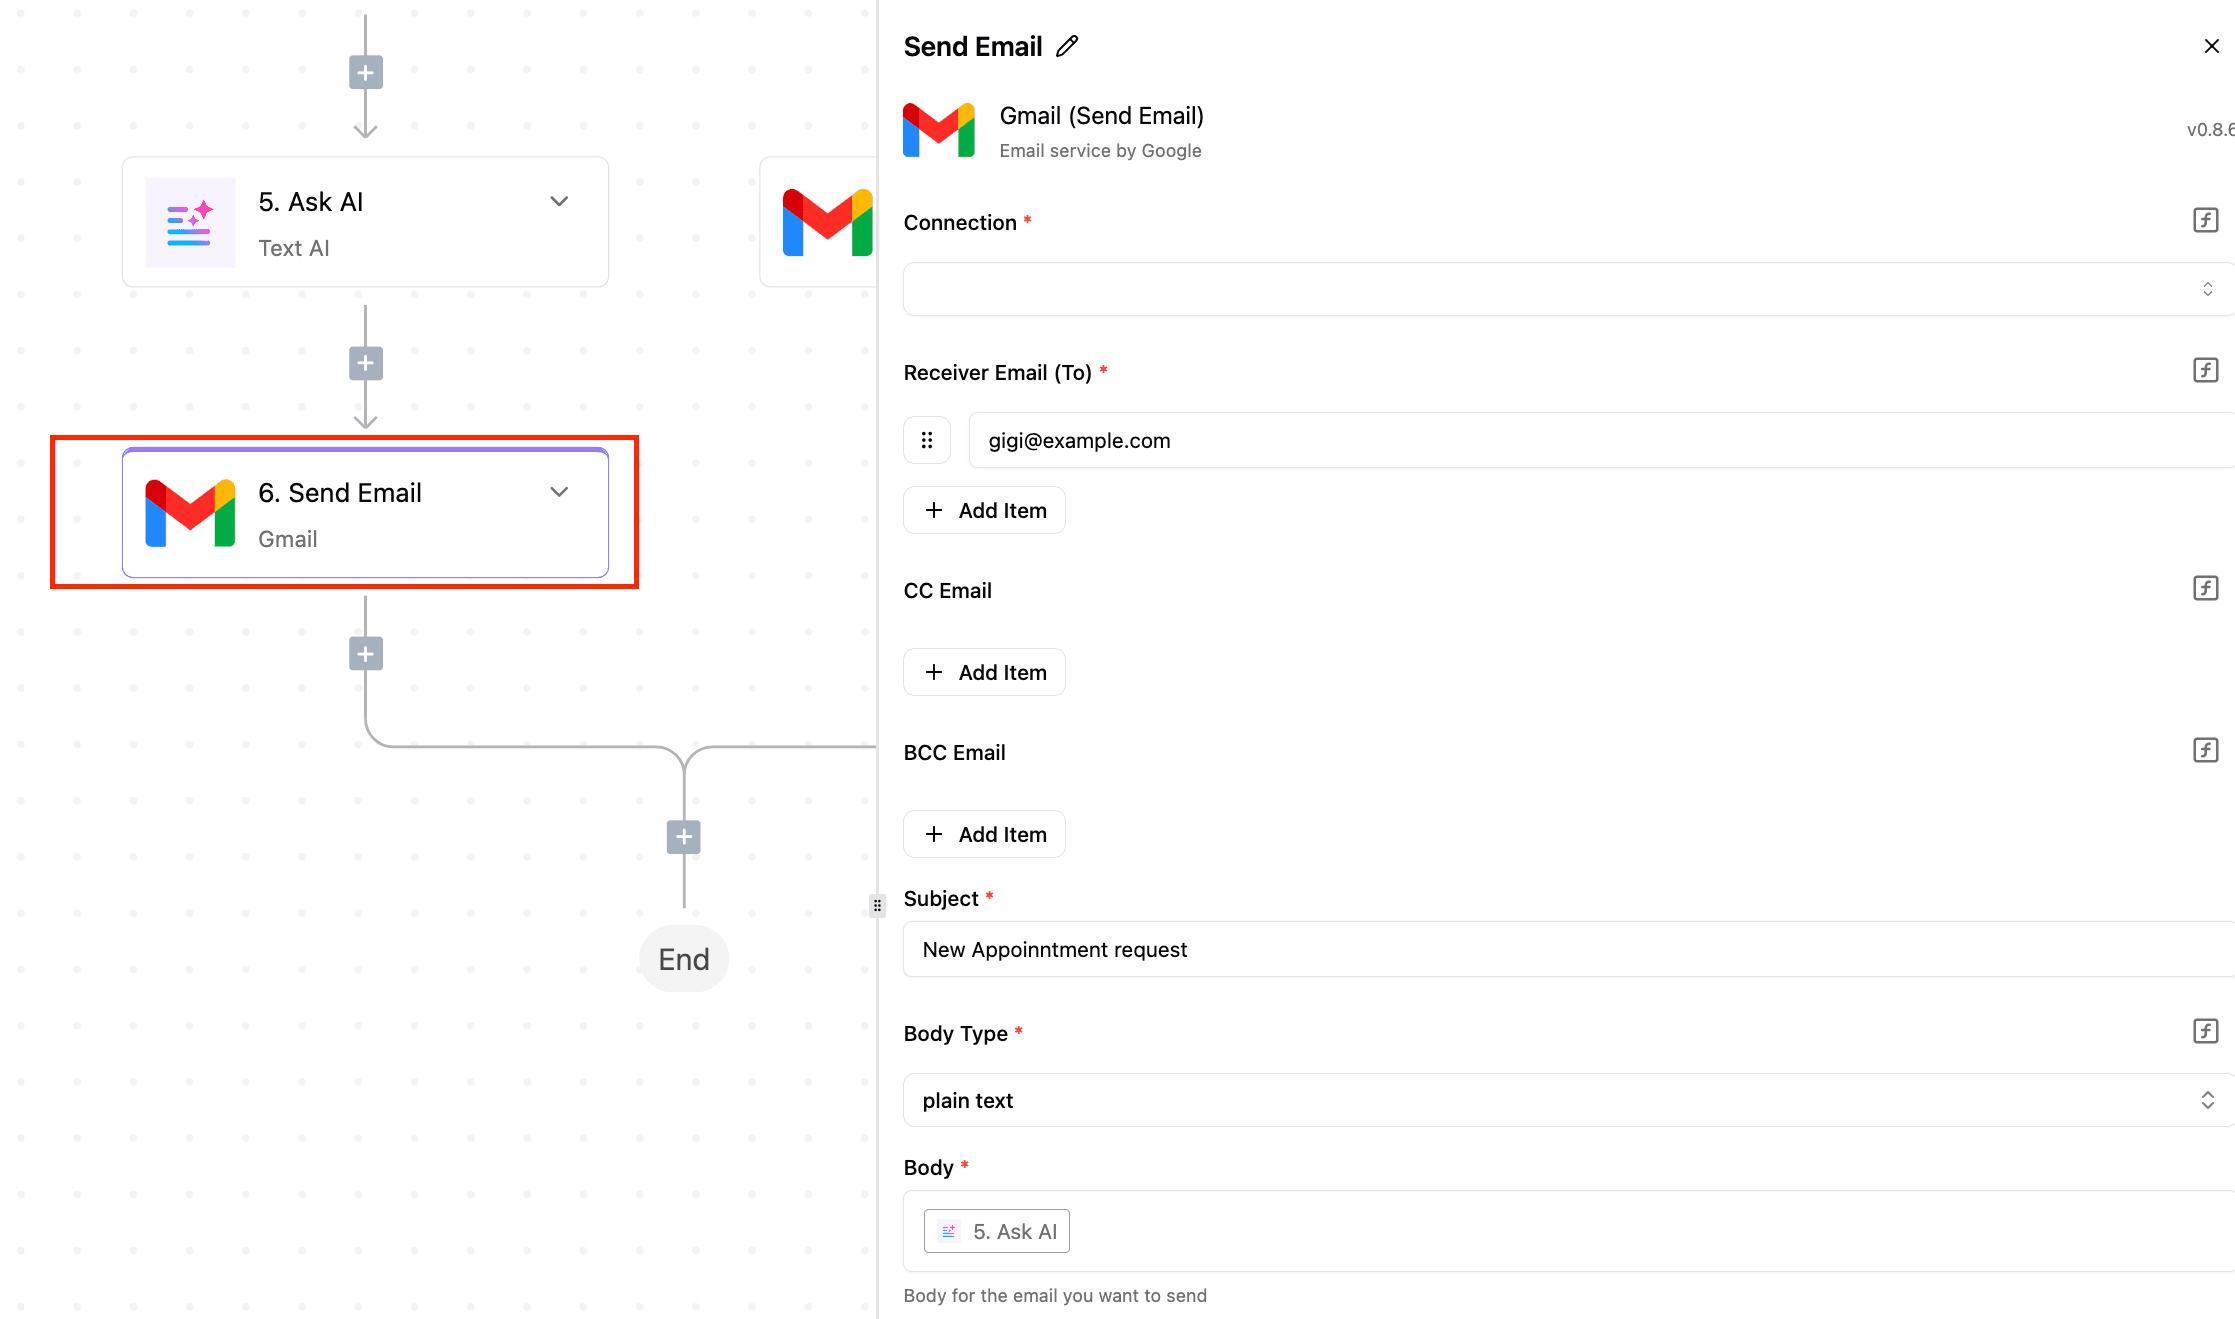The height and width of the screenshot is (1319, 2235).
Task: Click the 5. Ask AI chip in Body
Action: tap(997, 1232)
